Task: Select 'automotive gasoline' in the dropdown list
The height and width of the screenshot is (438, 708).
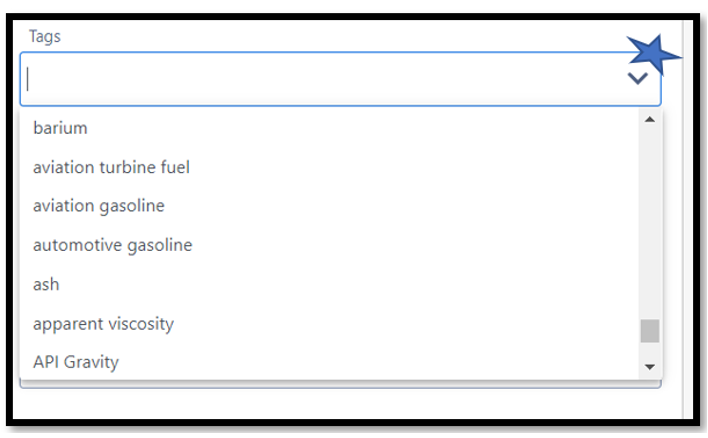Action: (112, 245)
